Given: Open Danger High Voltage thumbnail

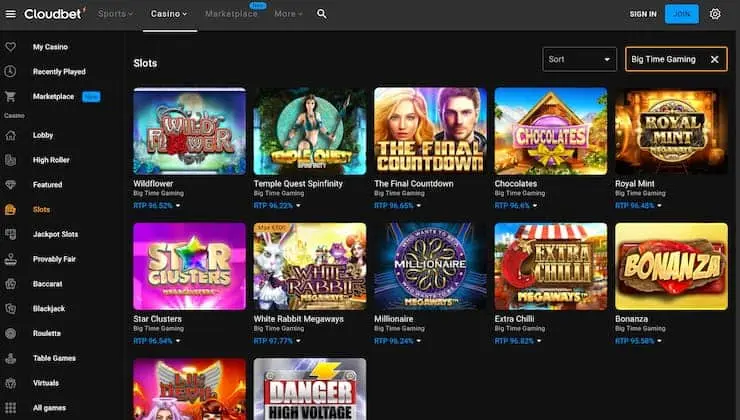Looking at the screenshot, I should pyautogui.click(x=310, y=389).
